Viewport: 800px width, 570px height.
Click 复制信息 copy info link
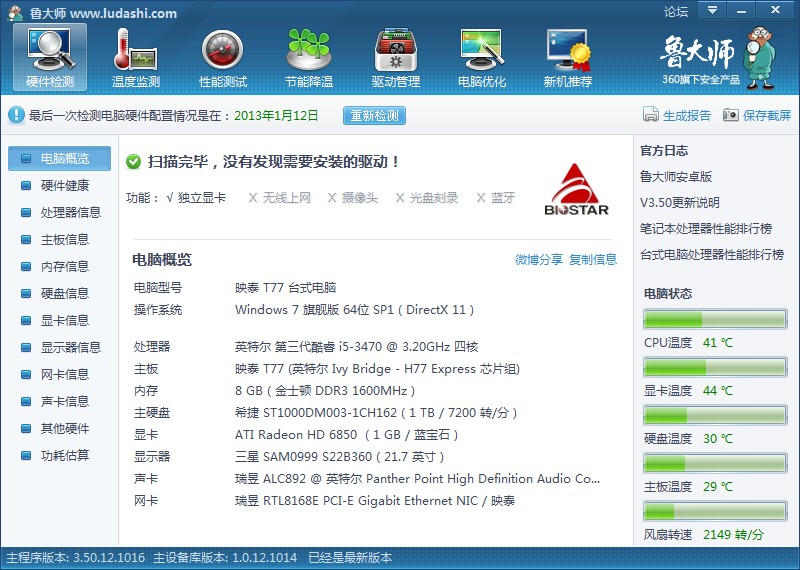point(593,259)
